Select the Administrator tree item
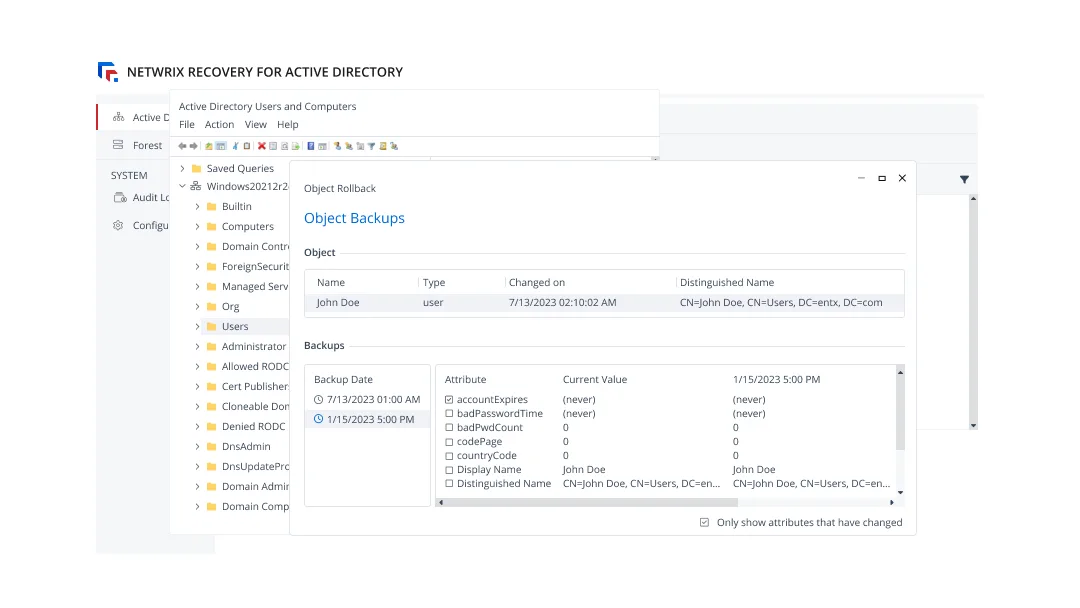Viewport: 1080px width, 608px height. pos(253,346)
